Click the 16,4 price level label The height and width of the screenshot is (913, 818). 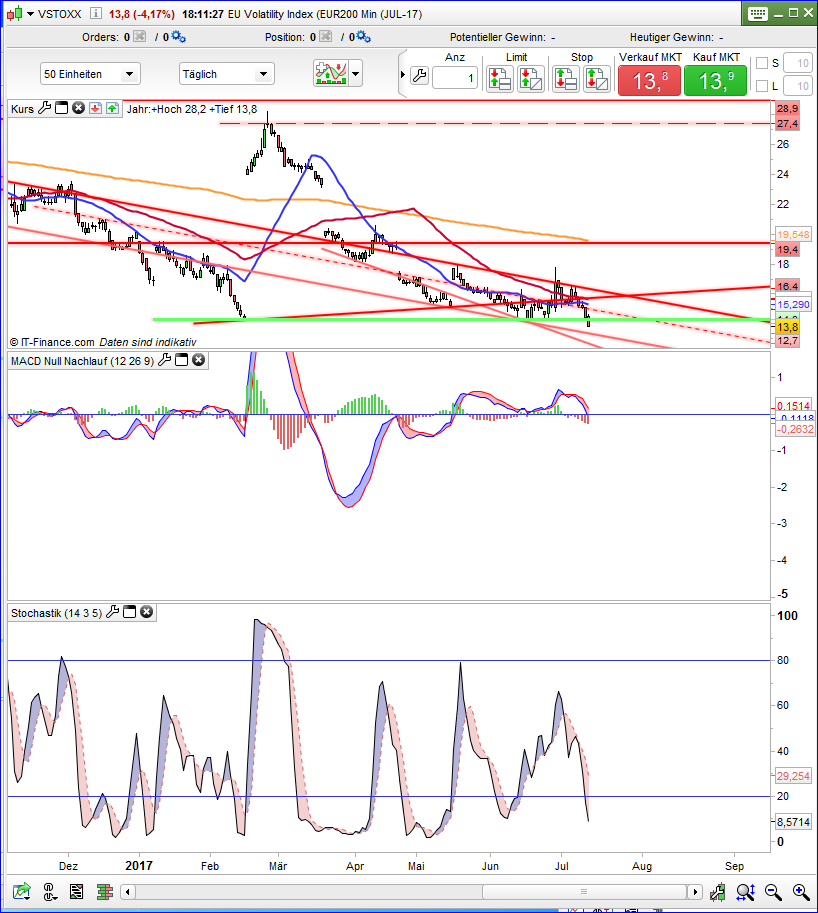coord(787,286)
